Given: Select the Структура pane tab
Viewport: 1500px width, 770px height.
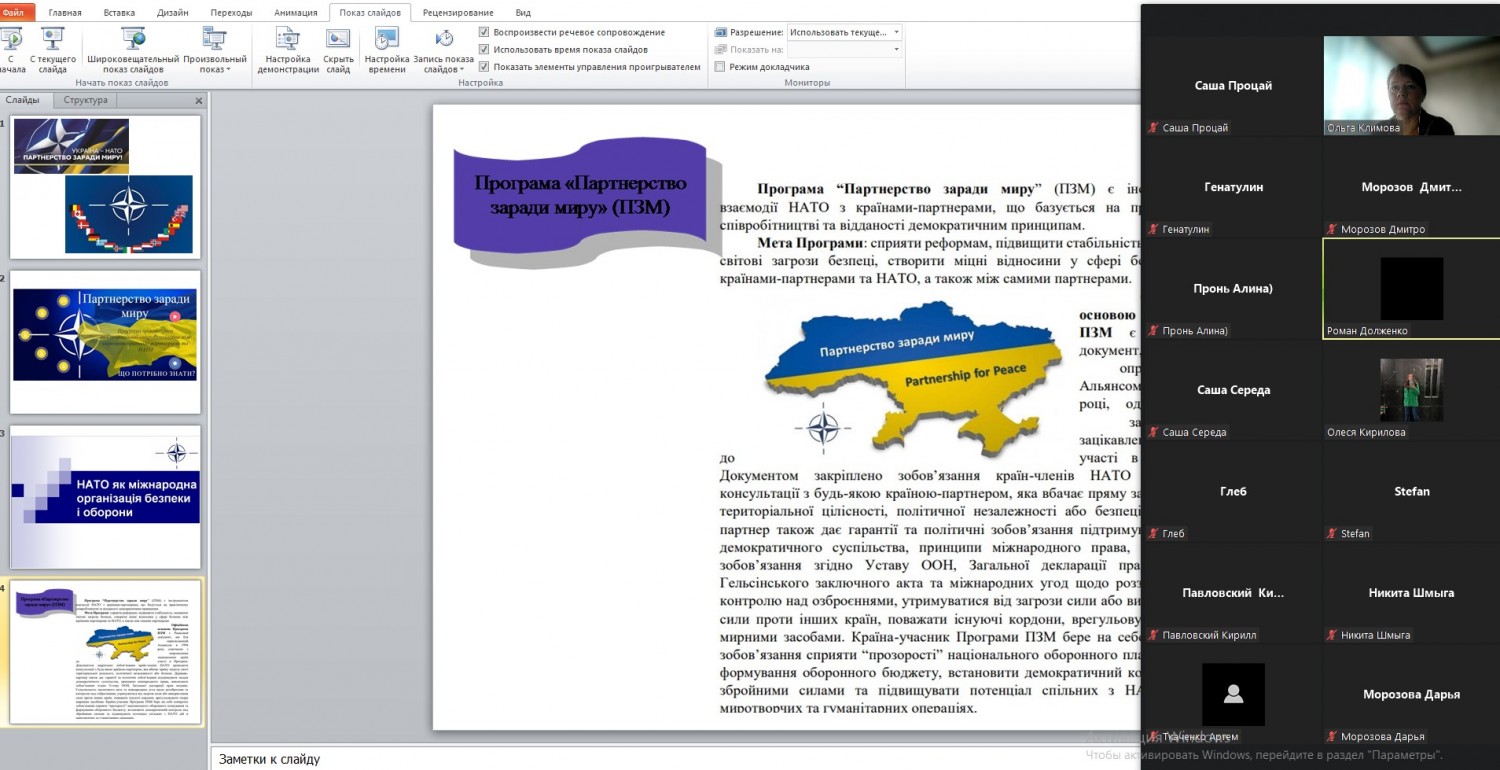Looking at the screenshot, I should tap(85, 100).
